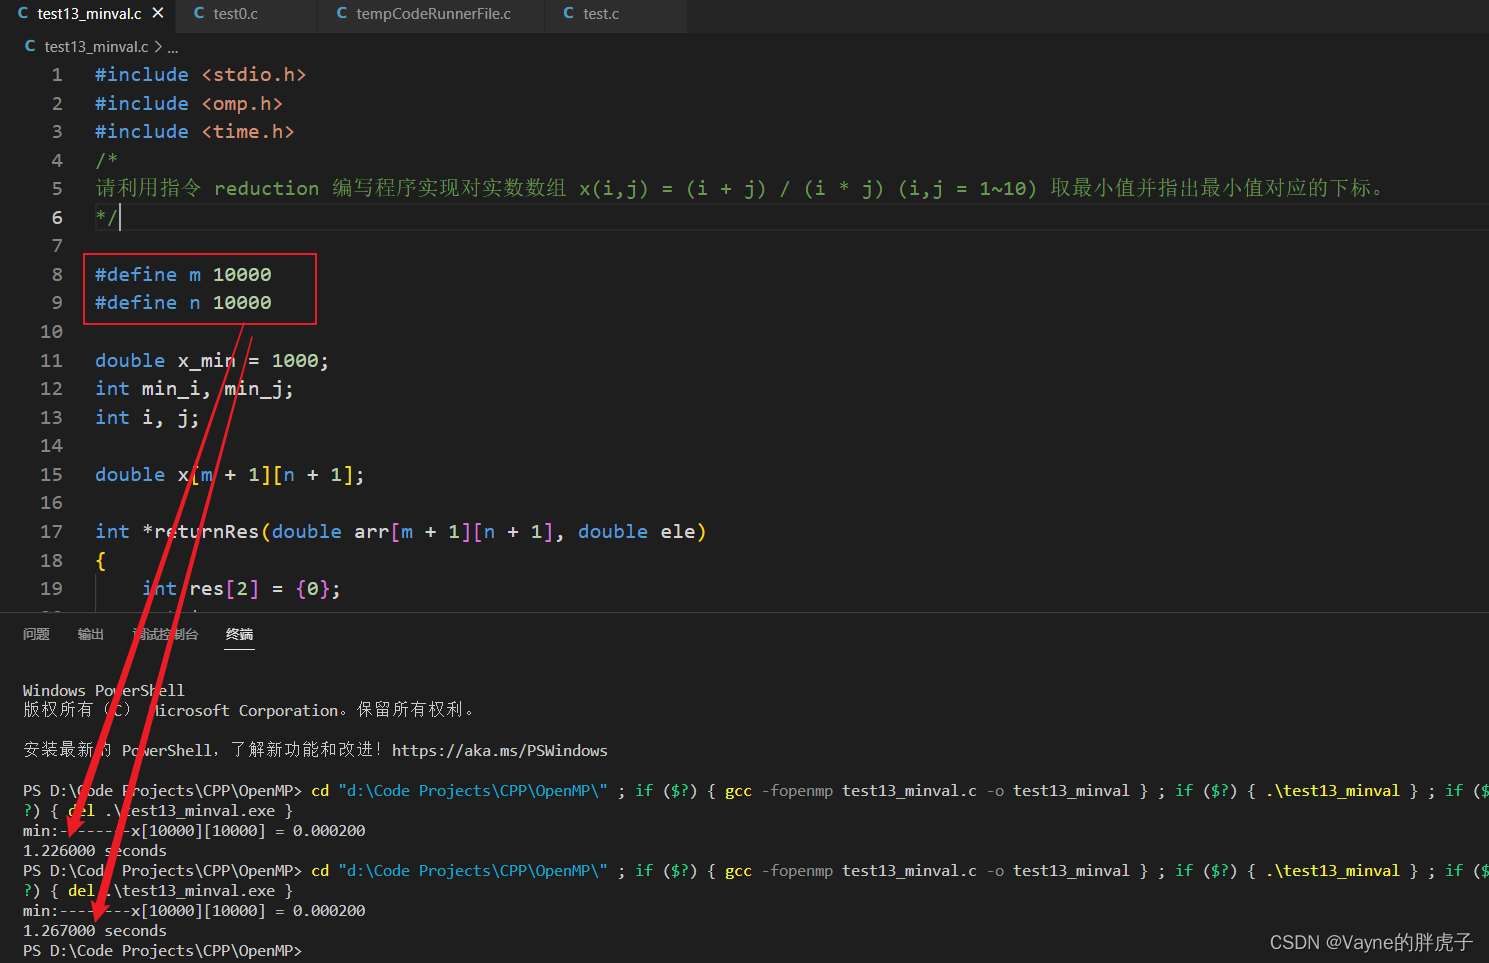Close the test13_minval.c tab
1489x963 pixels.
click(x=158, y=14)
